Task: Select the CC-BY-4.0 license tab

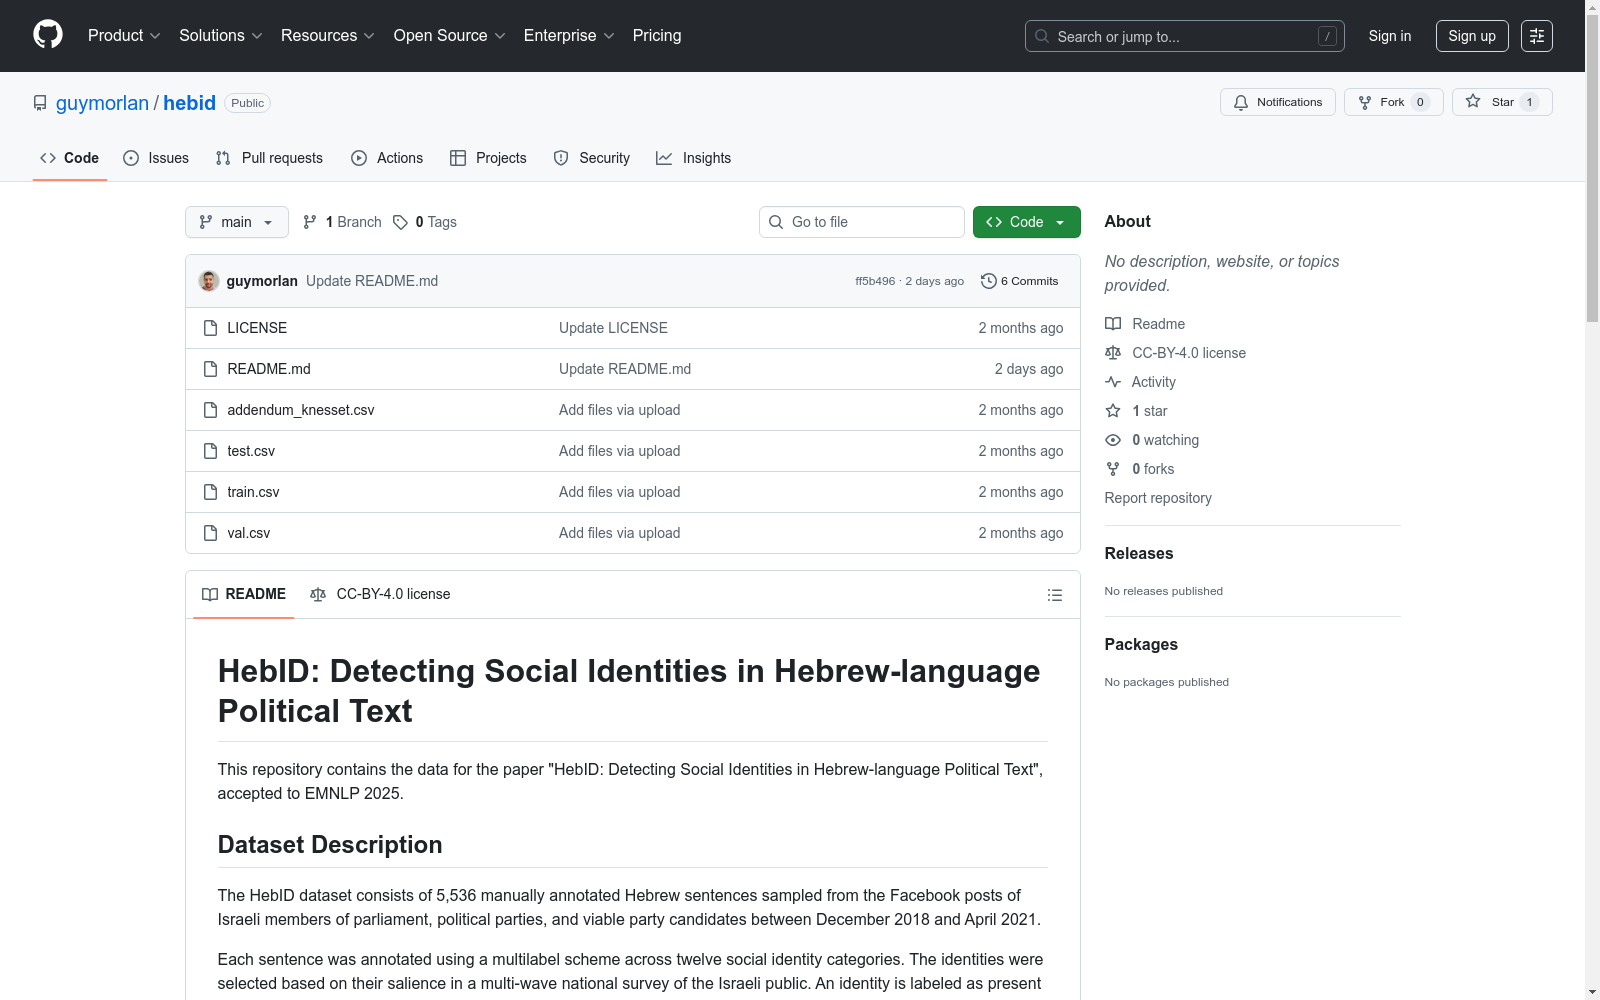Action: 380,594
